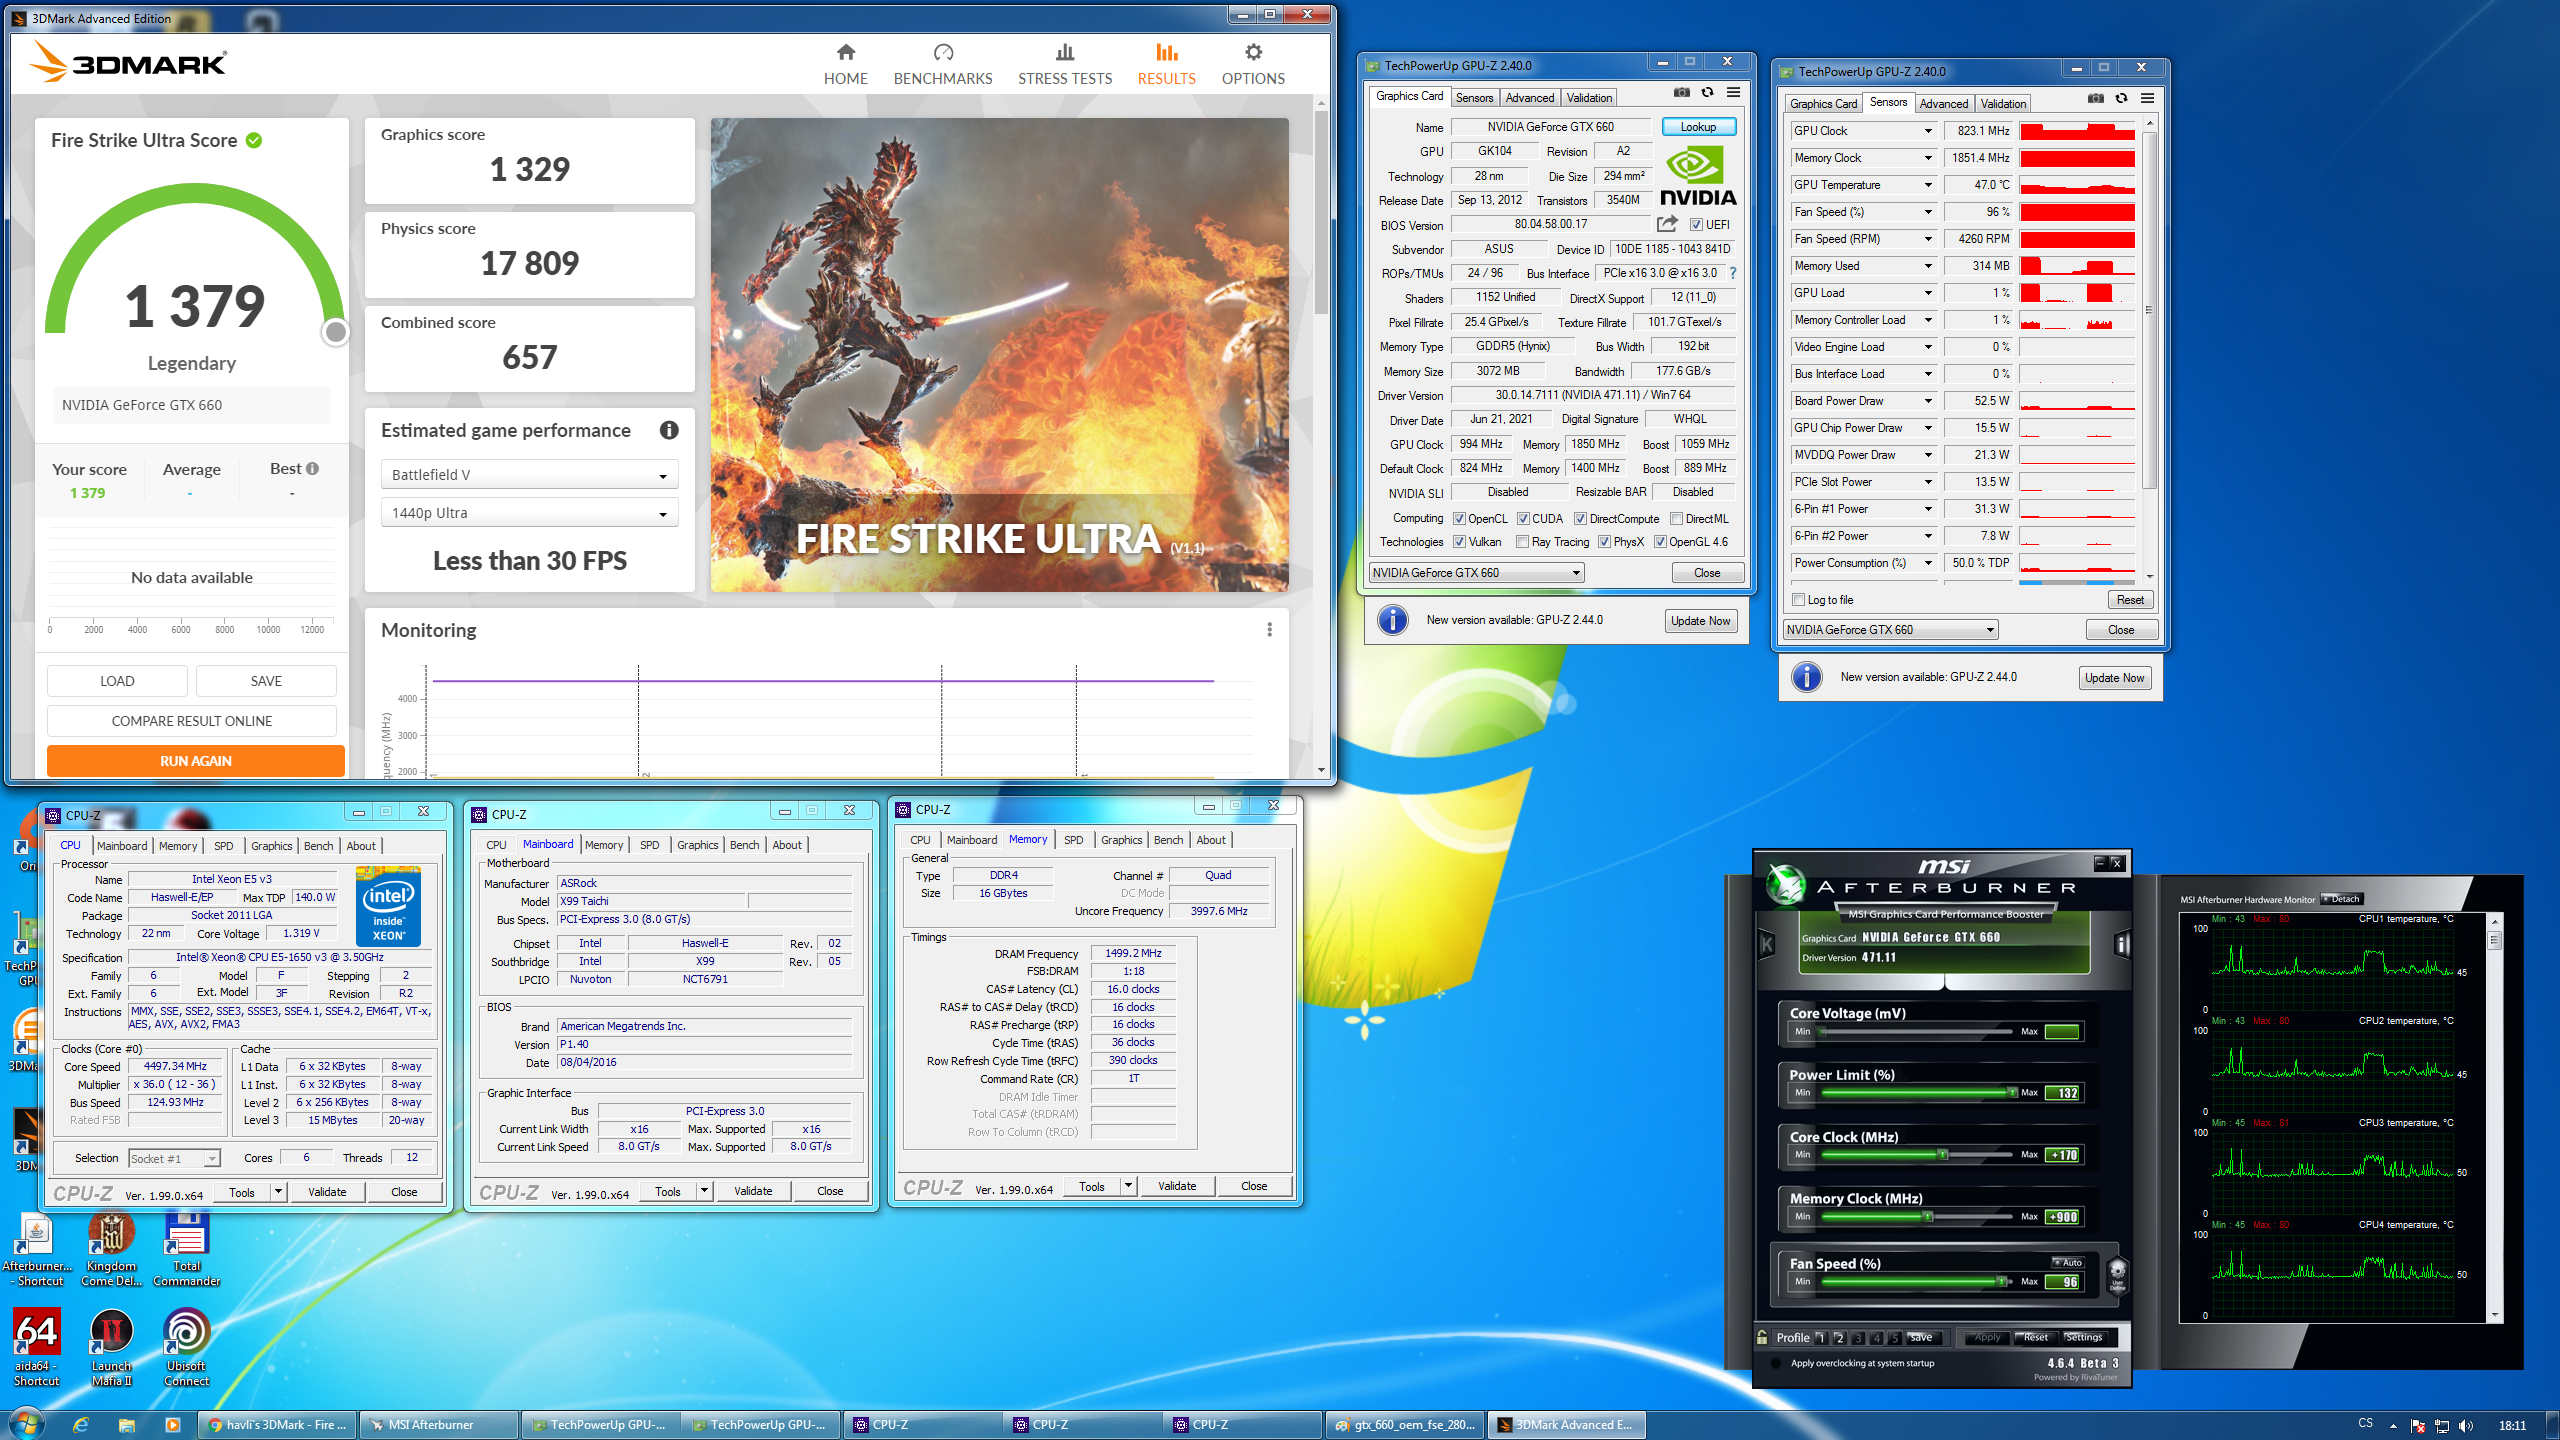
Task: Open the Battlefield V game dropdown
Action: coord(529,475)
